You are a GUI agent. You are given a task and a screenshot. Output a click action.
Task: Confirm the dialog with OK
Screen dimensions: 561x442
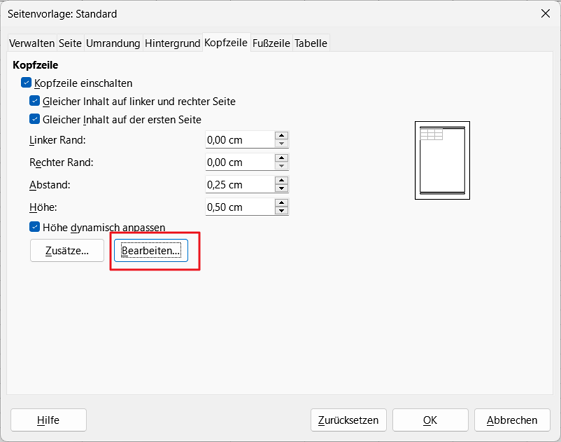430,420
